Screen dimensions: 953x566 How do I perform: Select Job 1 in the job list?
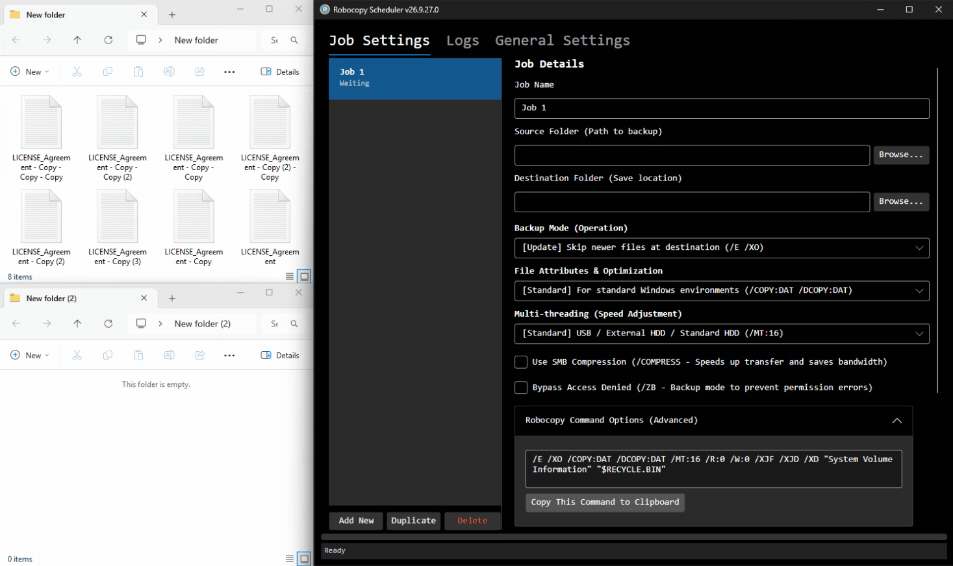(x=415, y=79)
